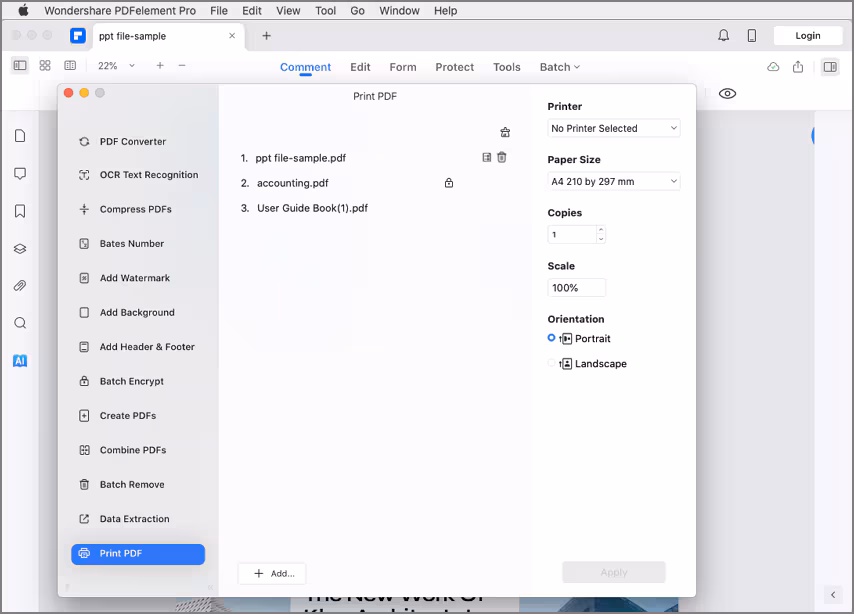The width and height of the screenshot is (854, 614).
Task: Open the Paper Size dropdown
Action: click(x=614, y=181)
